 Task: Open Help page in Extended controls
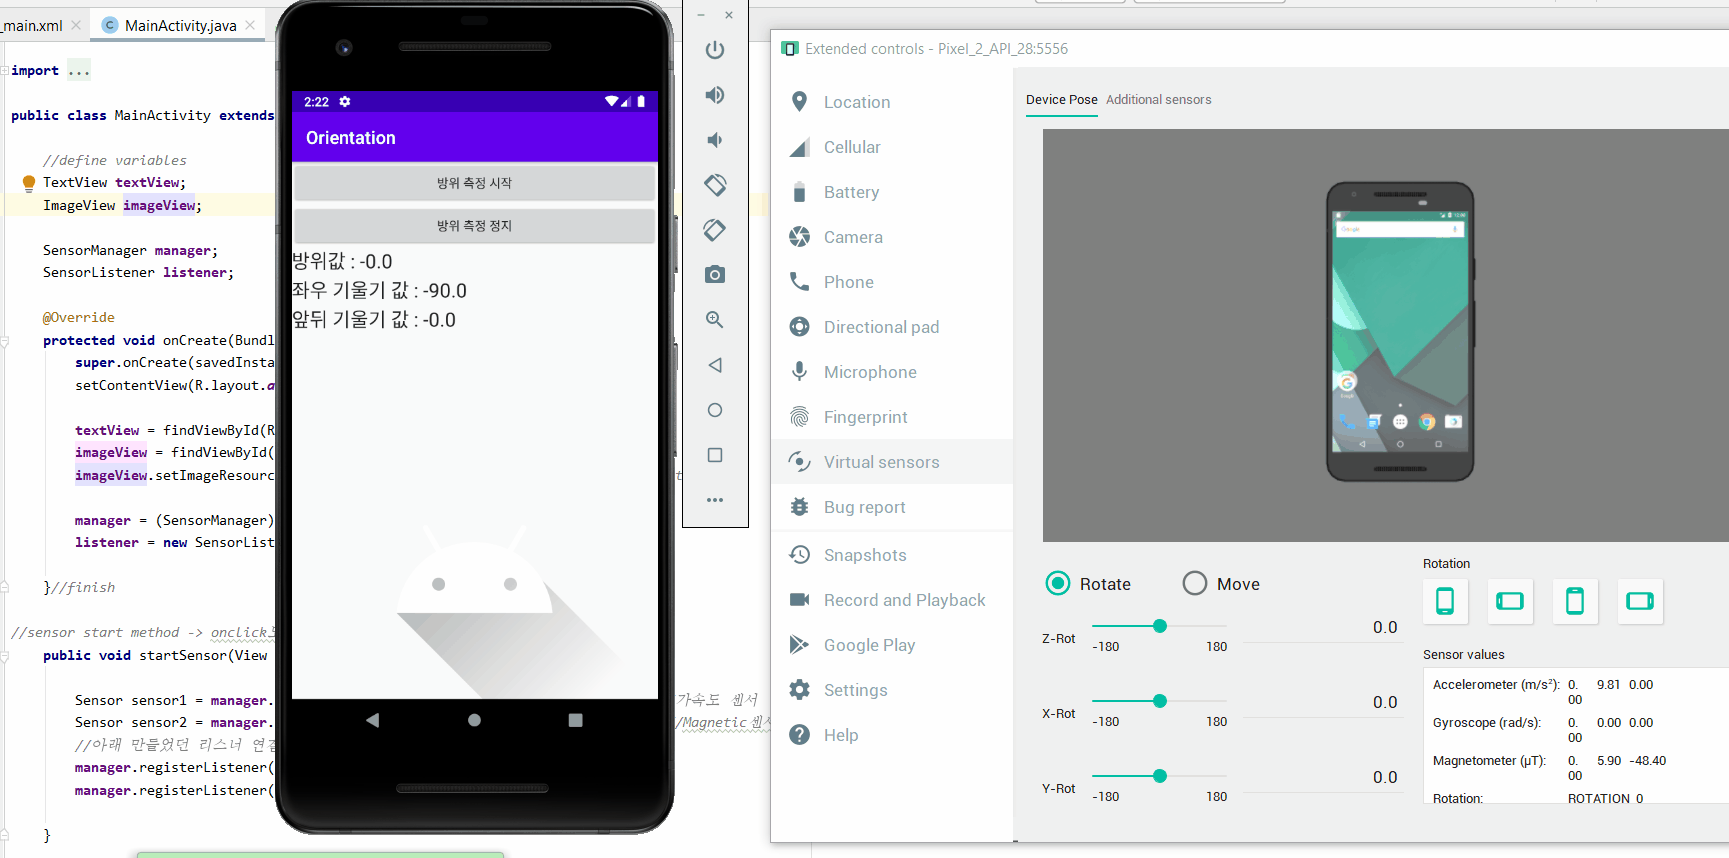click(892, 735)
